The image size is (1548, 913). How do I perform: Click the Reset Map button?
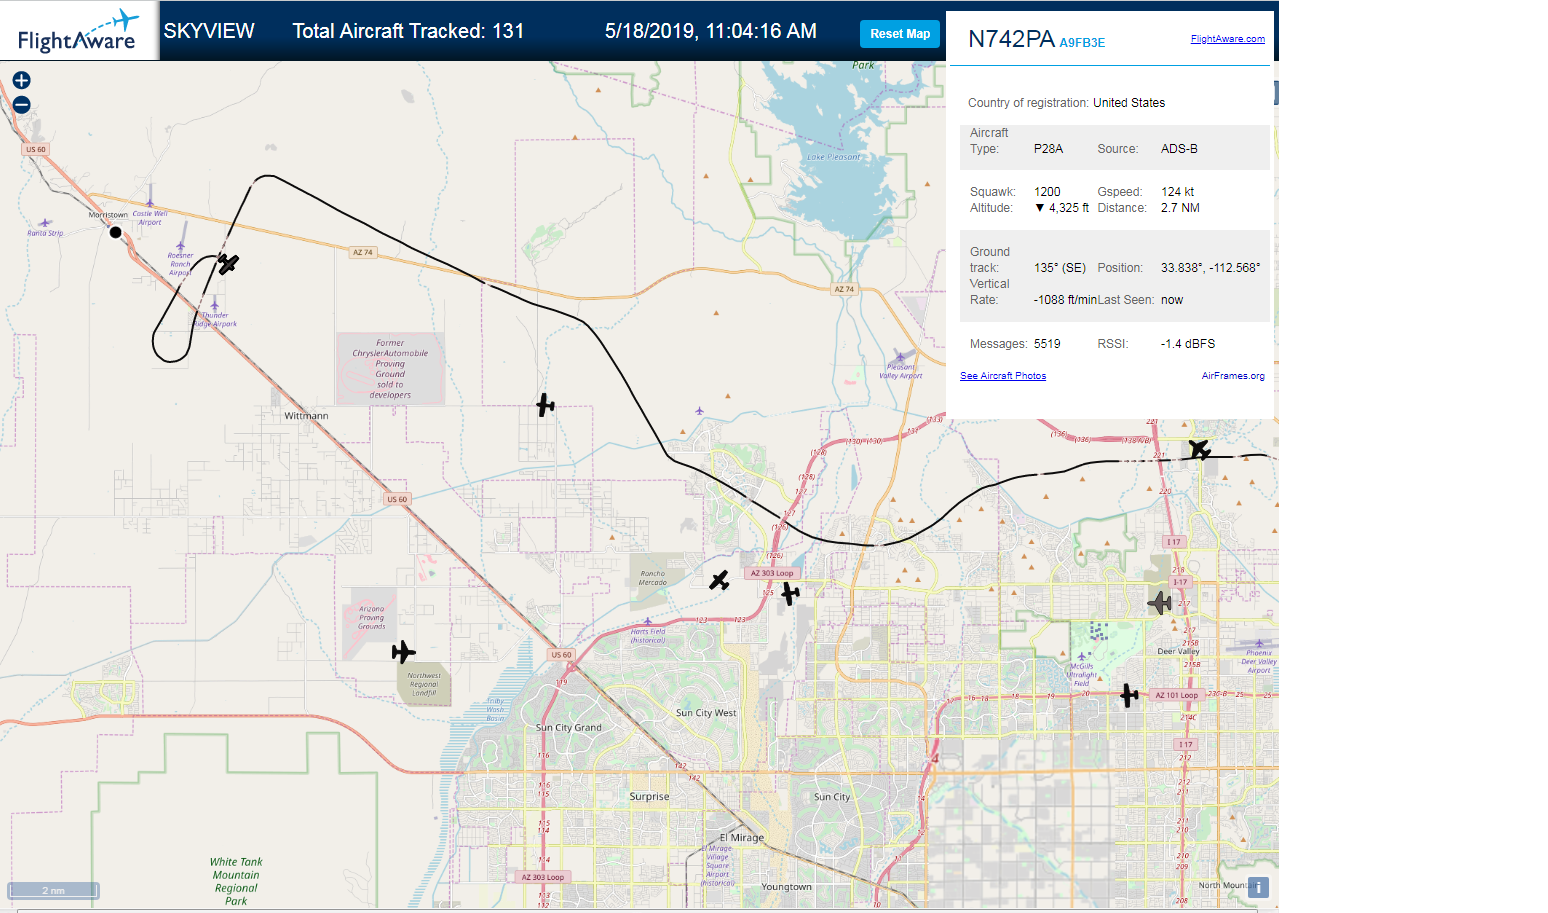pyautogui.click(x=900, y=34)
